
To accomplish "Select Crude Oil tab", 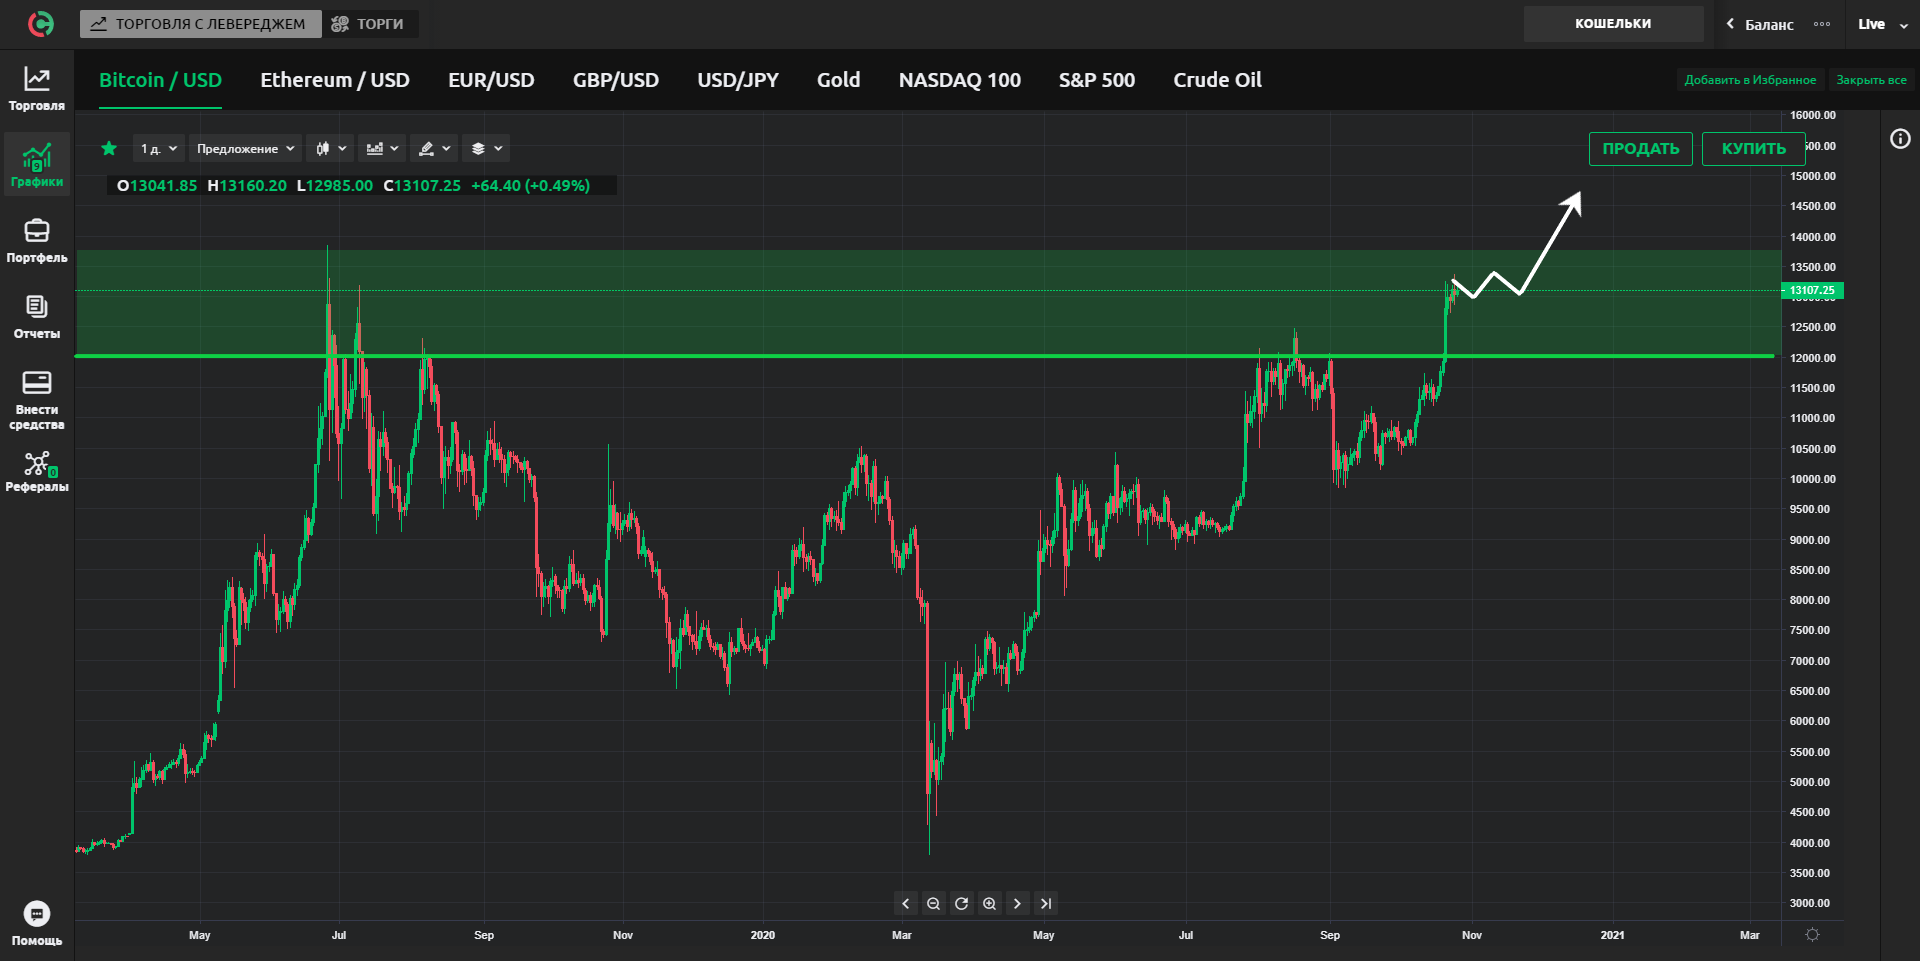I will point(1217,80).
